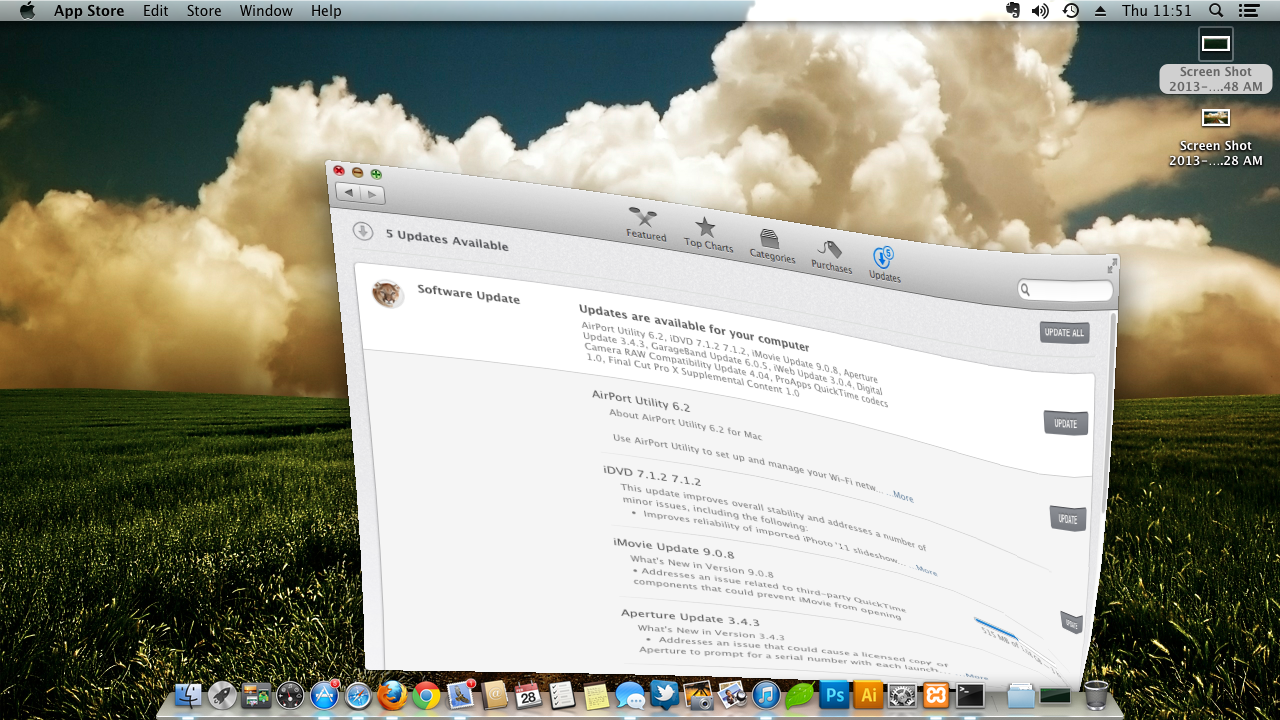Open Messages from the Dock
The height and width of the screenshot is (720, 1280).
[x=630, y=695]
